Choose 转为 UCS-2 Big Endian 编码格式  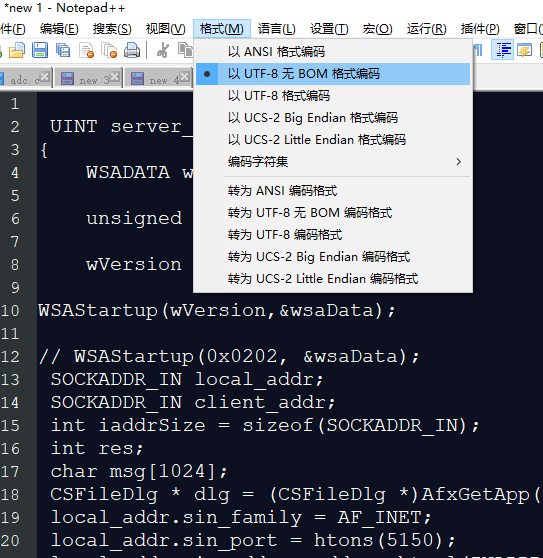[333, 257]
